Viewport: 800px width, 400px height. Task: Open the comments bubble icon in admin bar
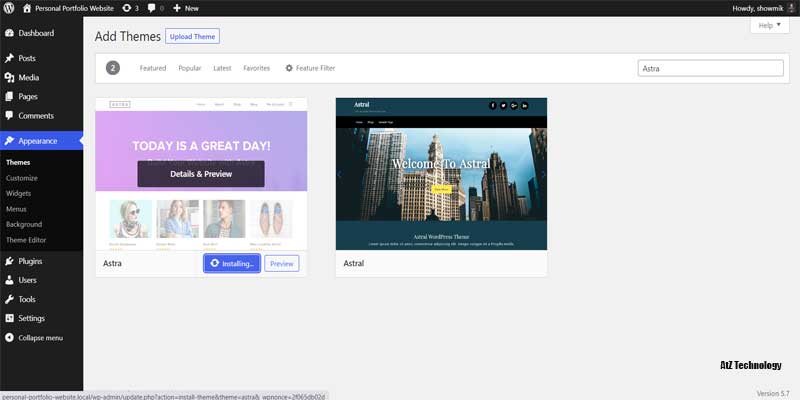152,8
